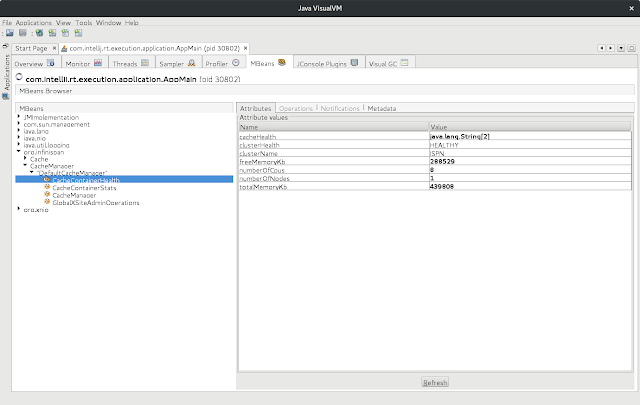This screenshot has width=640, height=405.
Task: Expand the Cache node under org.infinispan
Action: click(25, 159)
